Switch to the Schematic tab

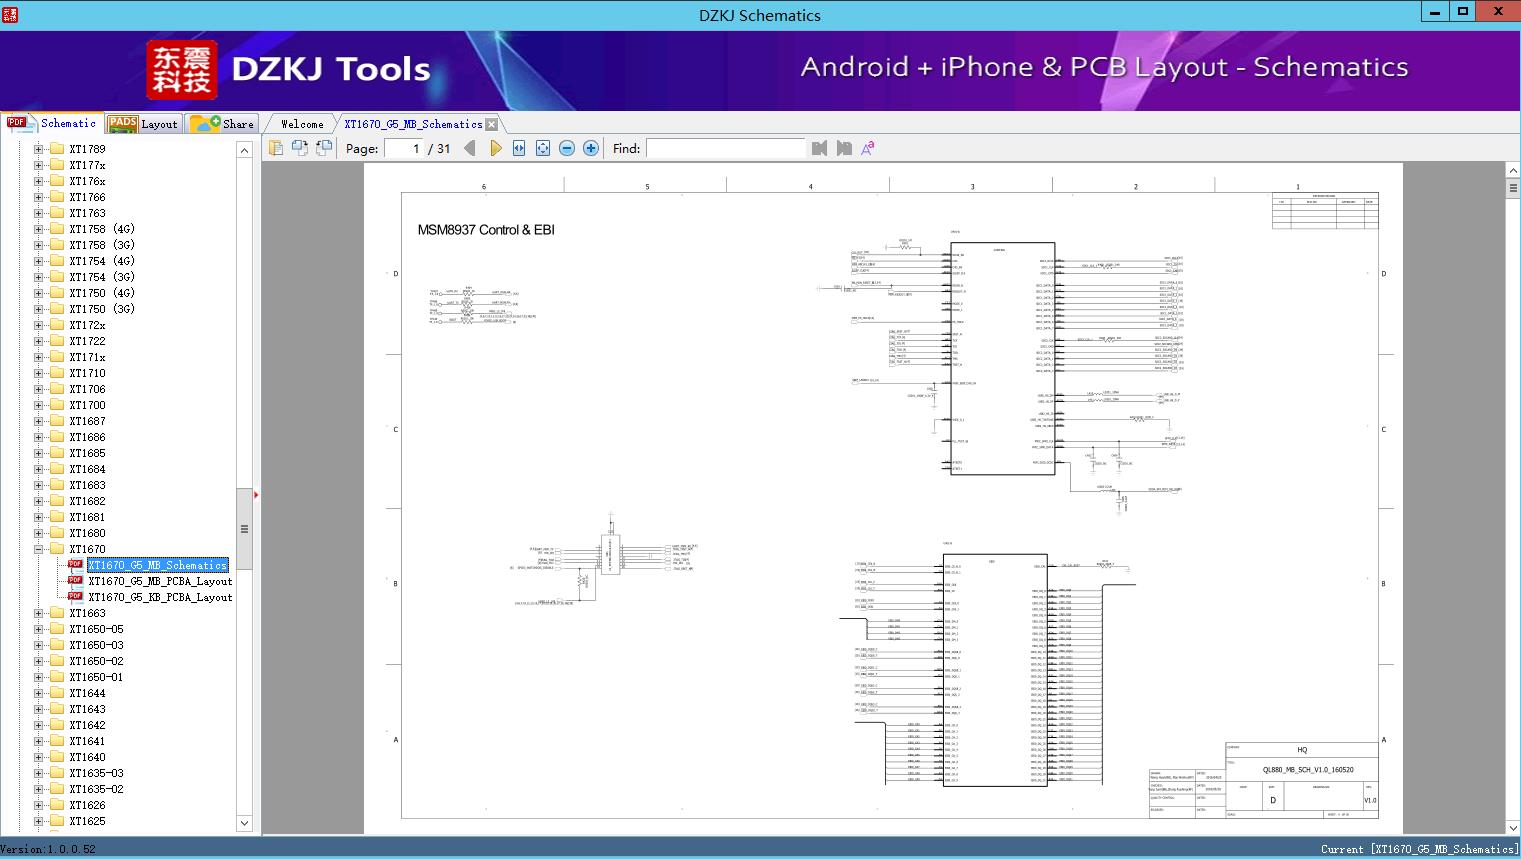click(52, 123)
